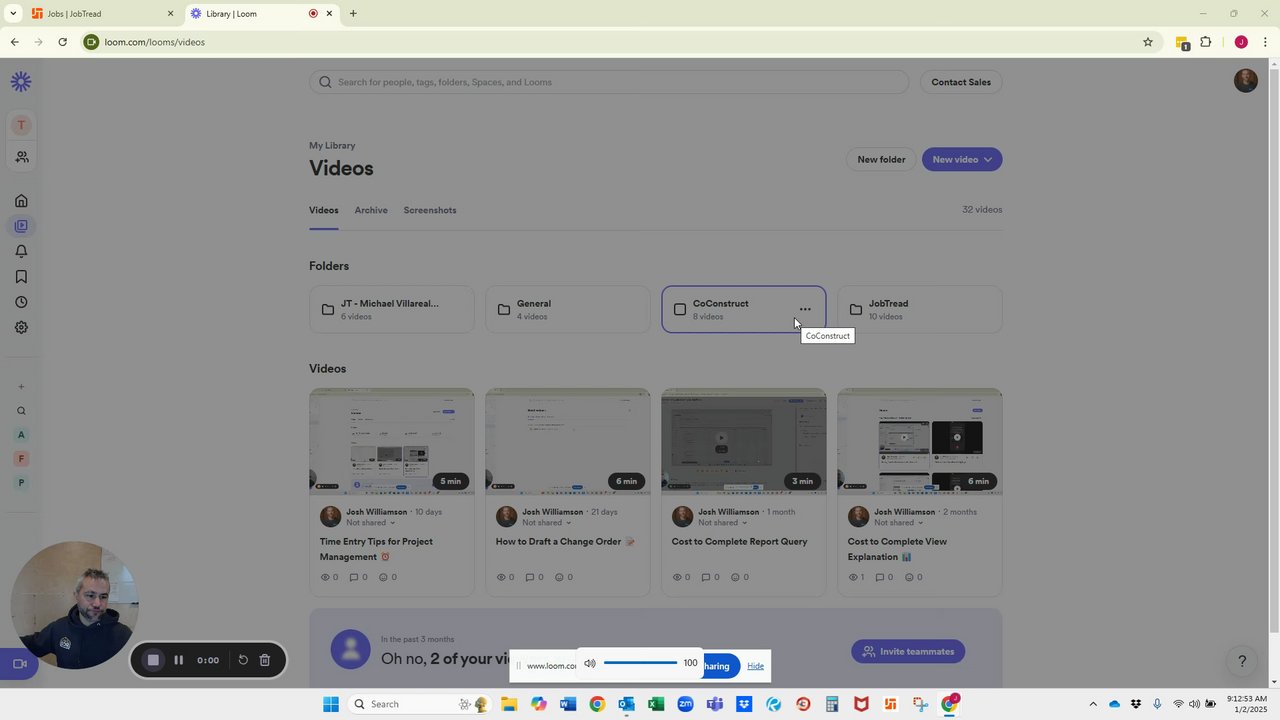Switch to Jobs | JobTread browser tab

coord(102,14)
